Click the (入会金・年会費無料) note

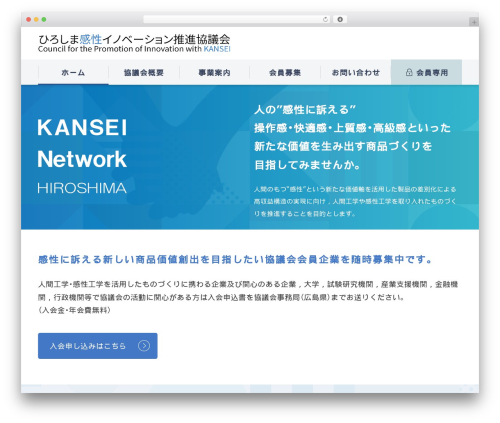(x=74, y=310)
